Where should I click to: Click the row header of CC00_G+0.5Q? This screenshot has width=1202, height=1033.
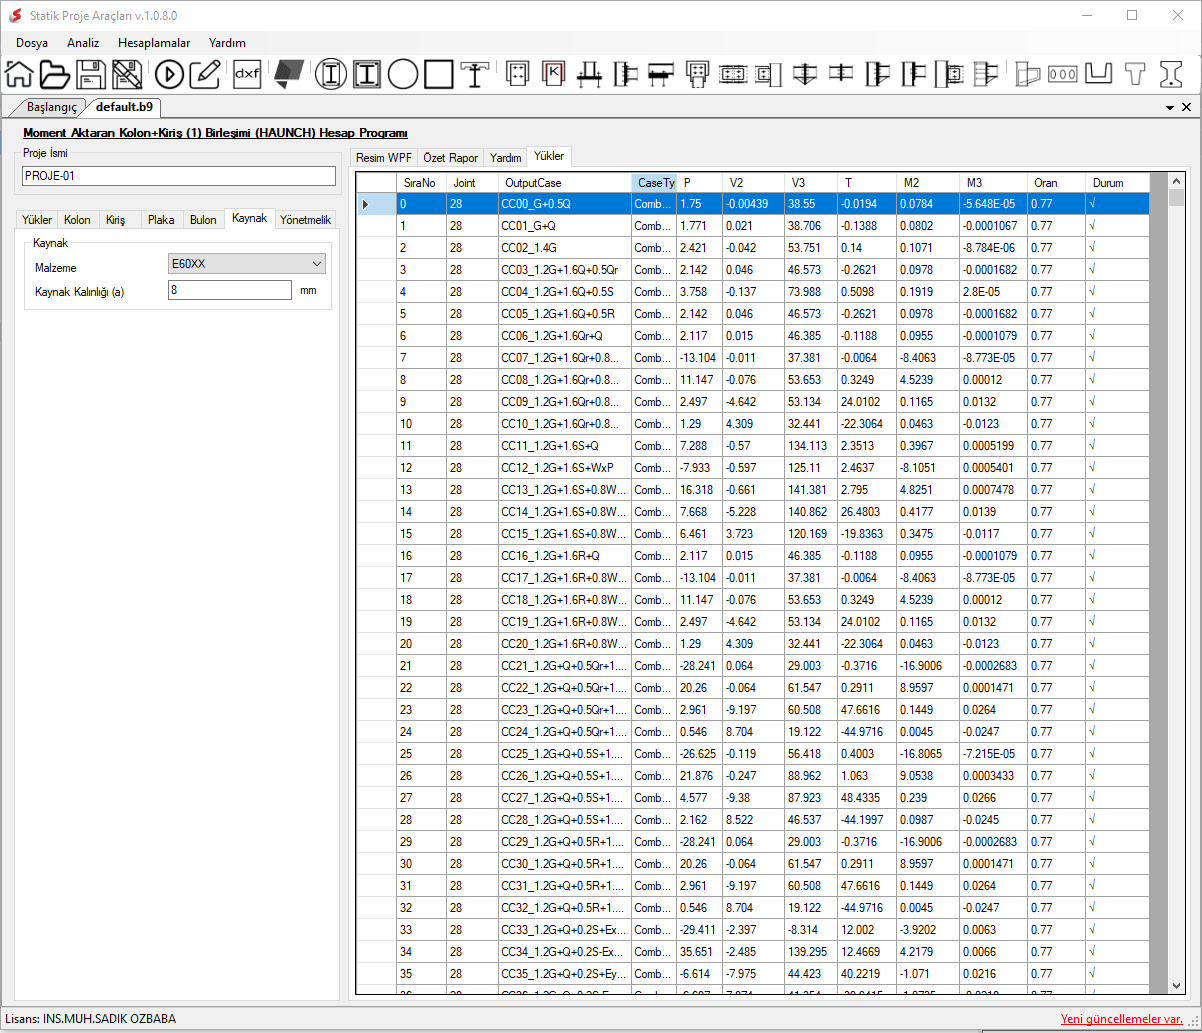click(x=376, y=204)
